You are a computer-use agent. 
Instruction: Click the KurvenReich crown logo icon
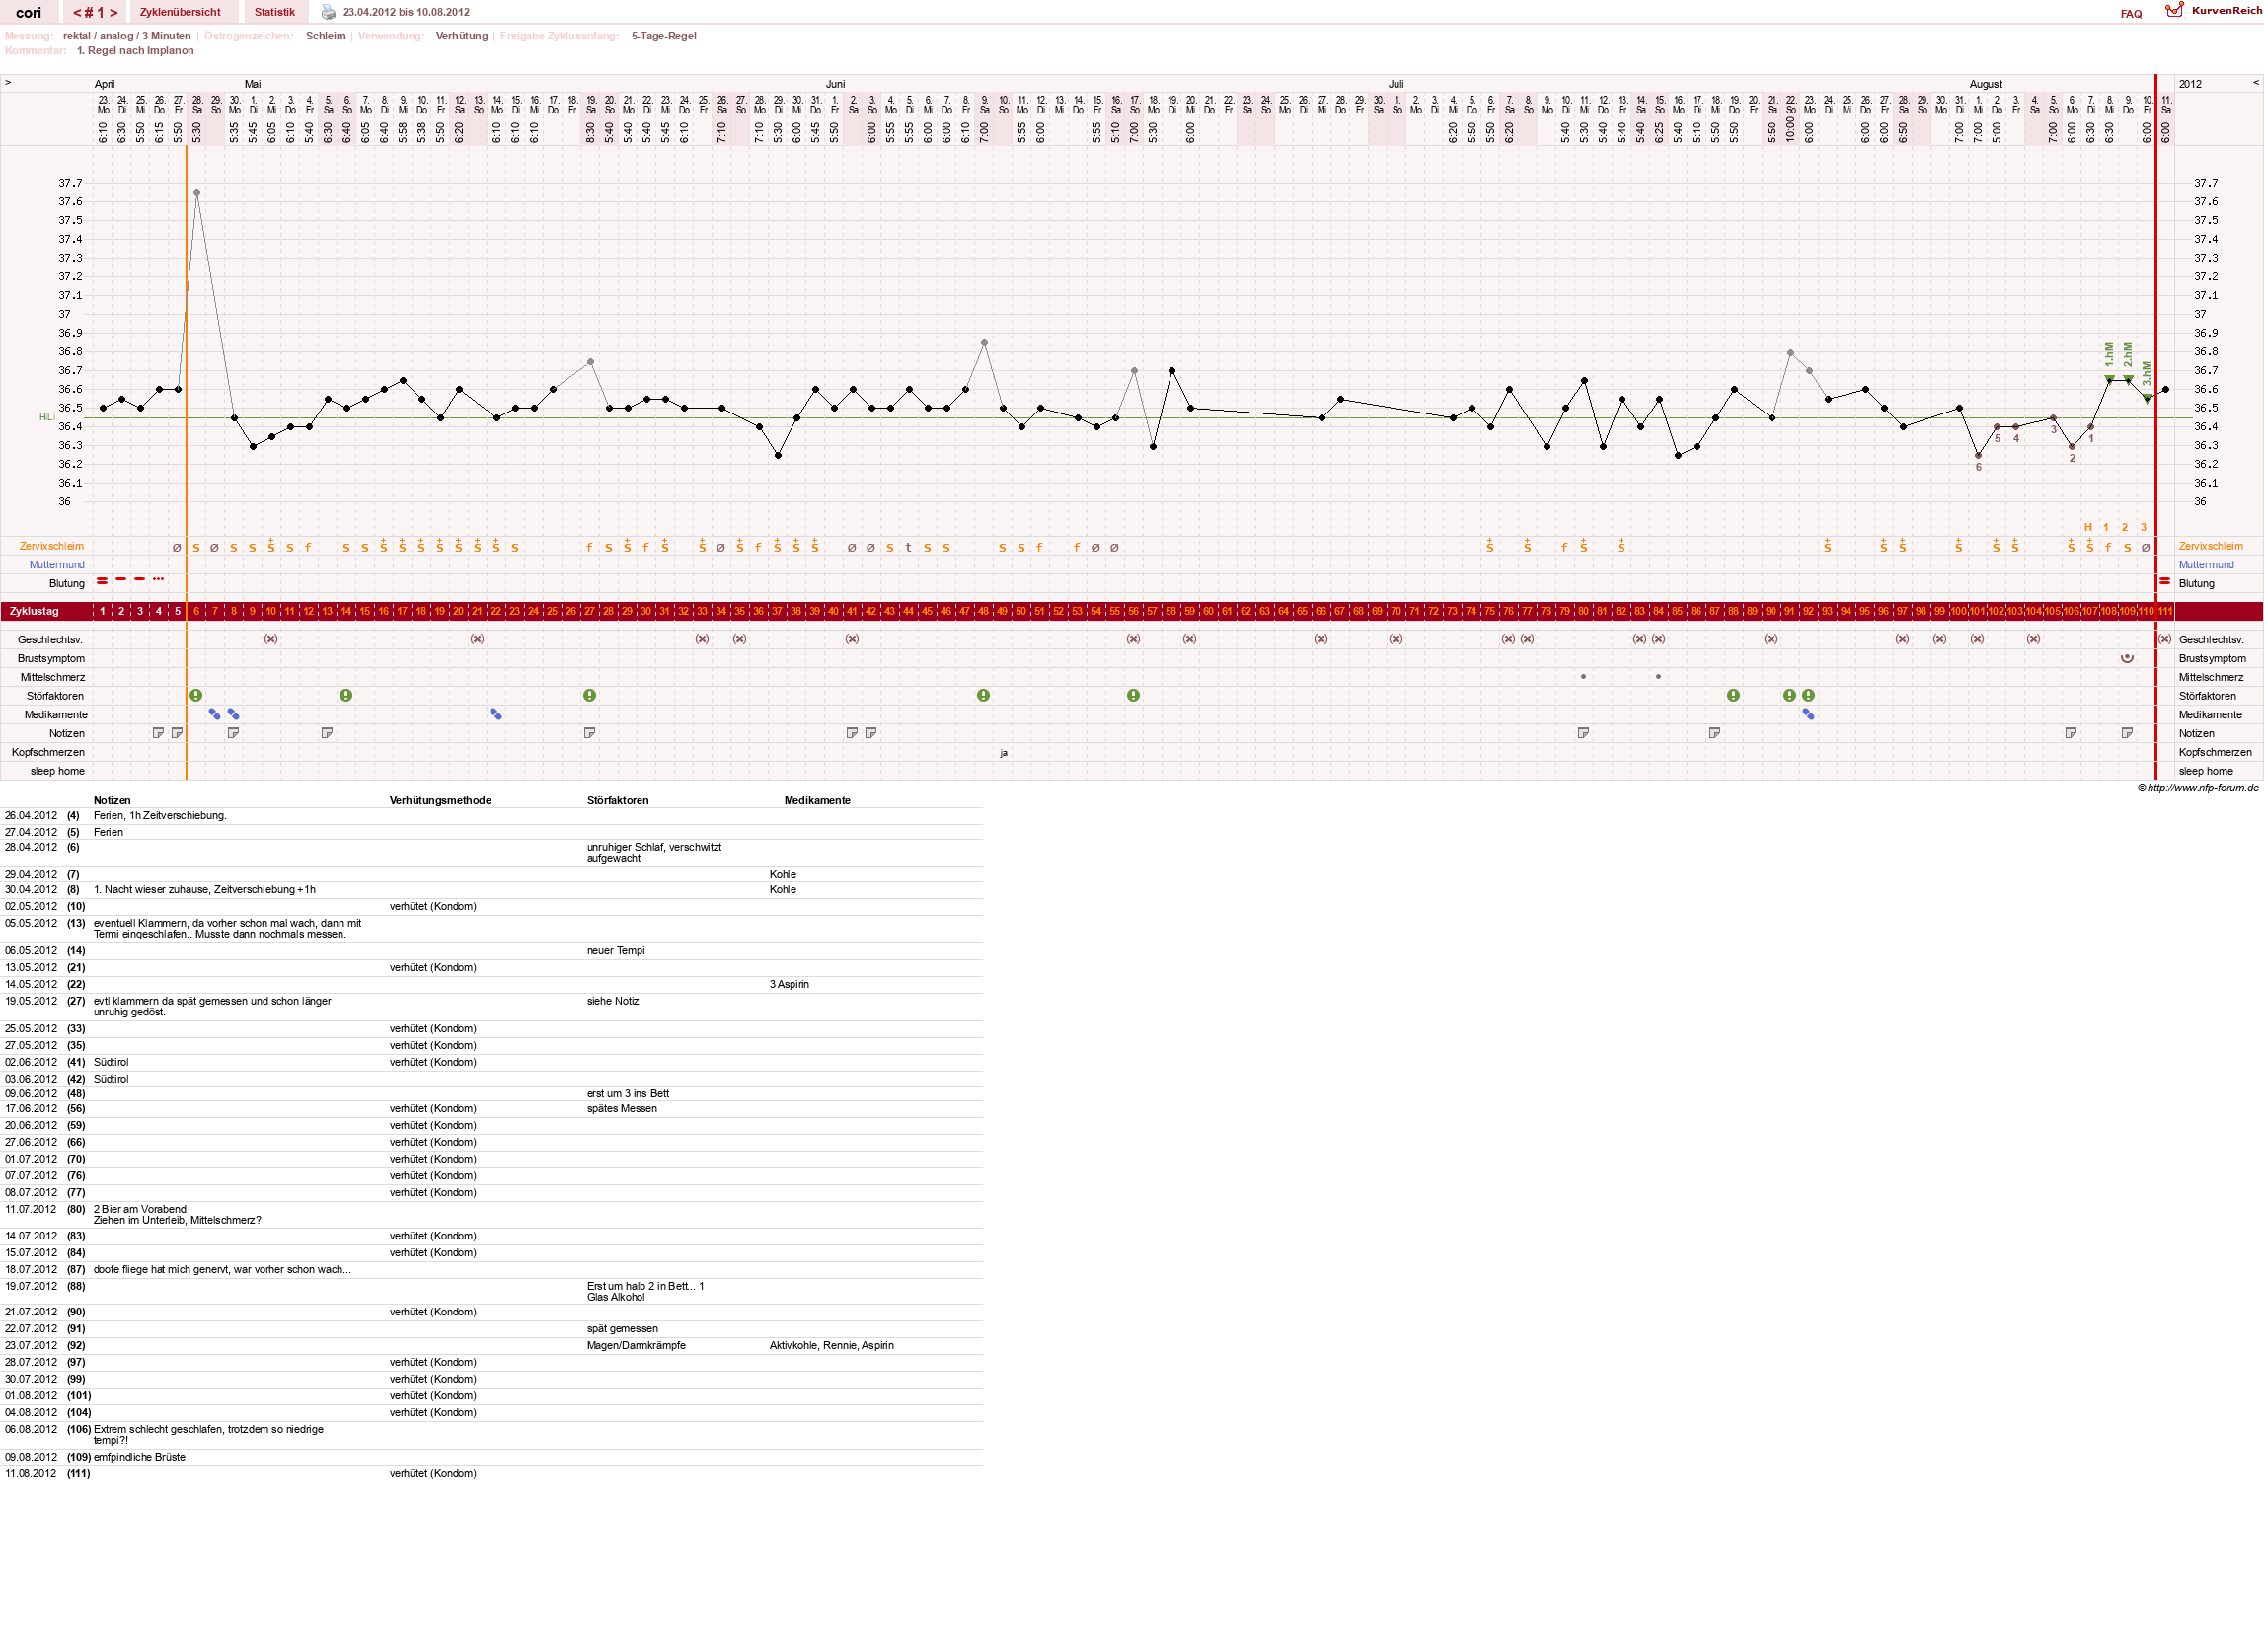[2174, 10]
